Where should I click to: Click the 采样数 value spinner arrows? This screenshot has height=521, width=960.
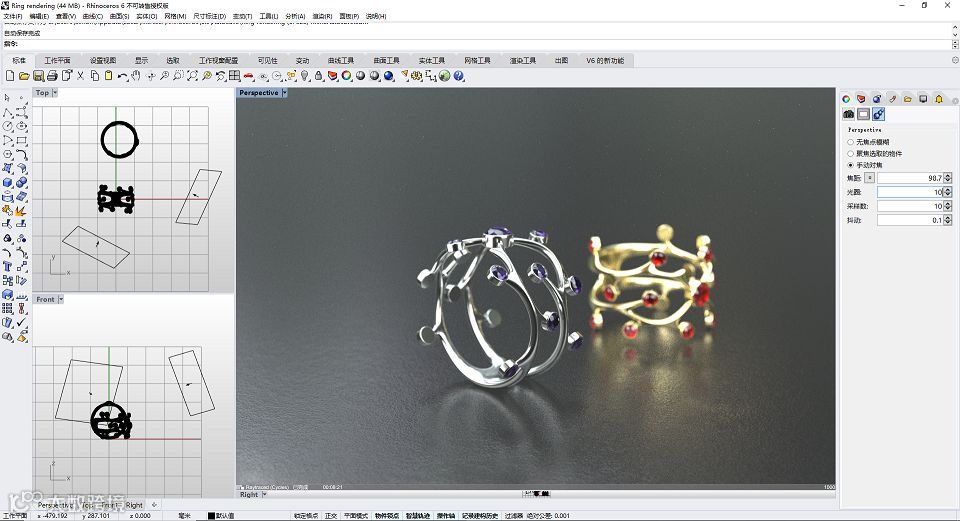click(x=948, y=206)
